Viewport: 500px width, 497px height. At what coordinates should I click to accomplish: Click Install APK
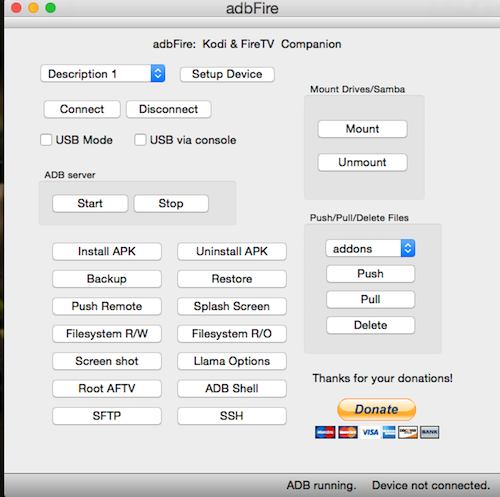click(107, 251)
